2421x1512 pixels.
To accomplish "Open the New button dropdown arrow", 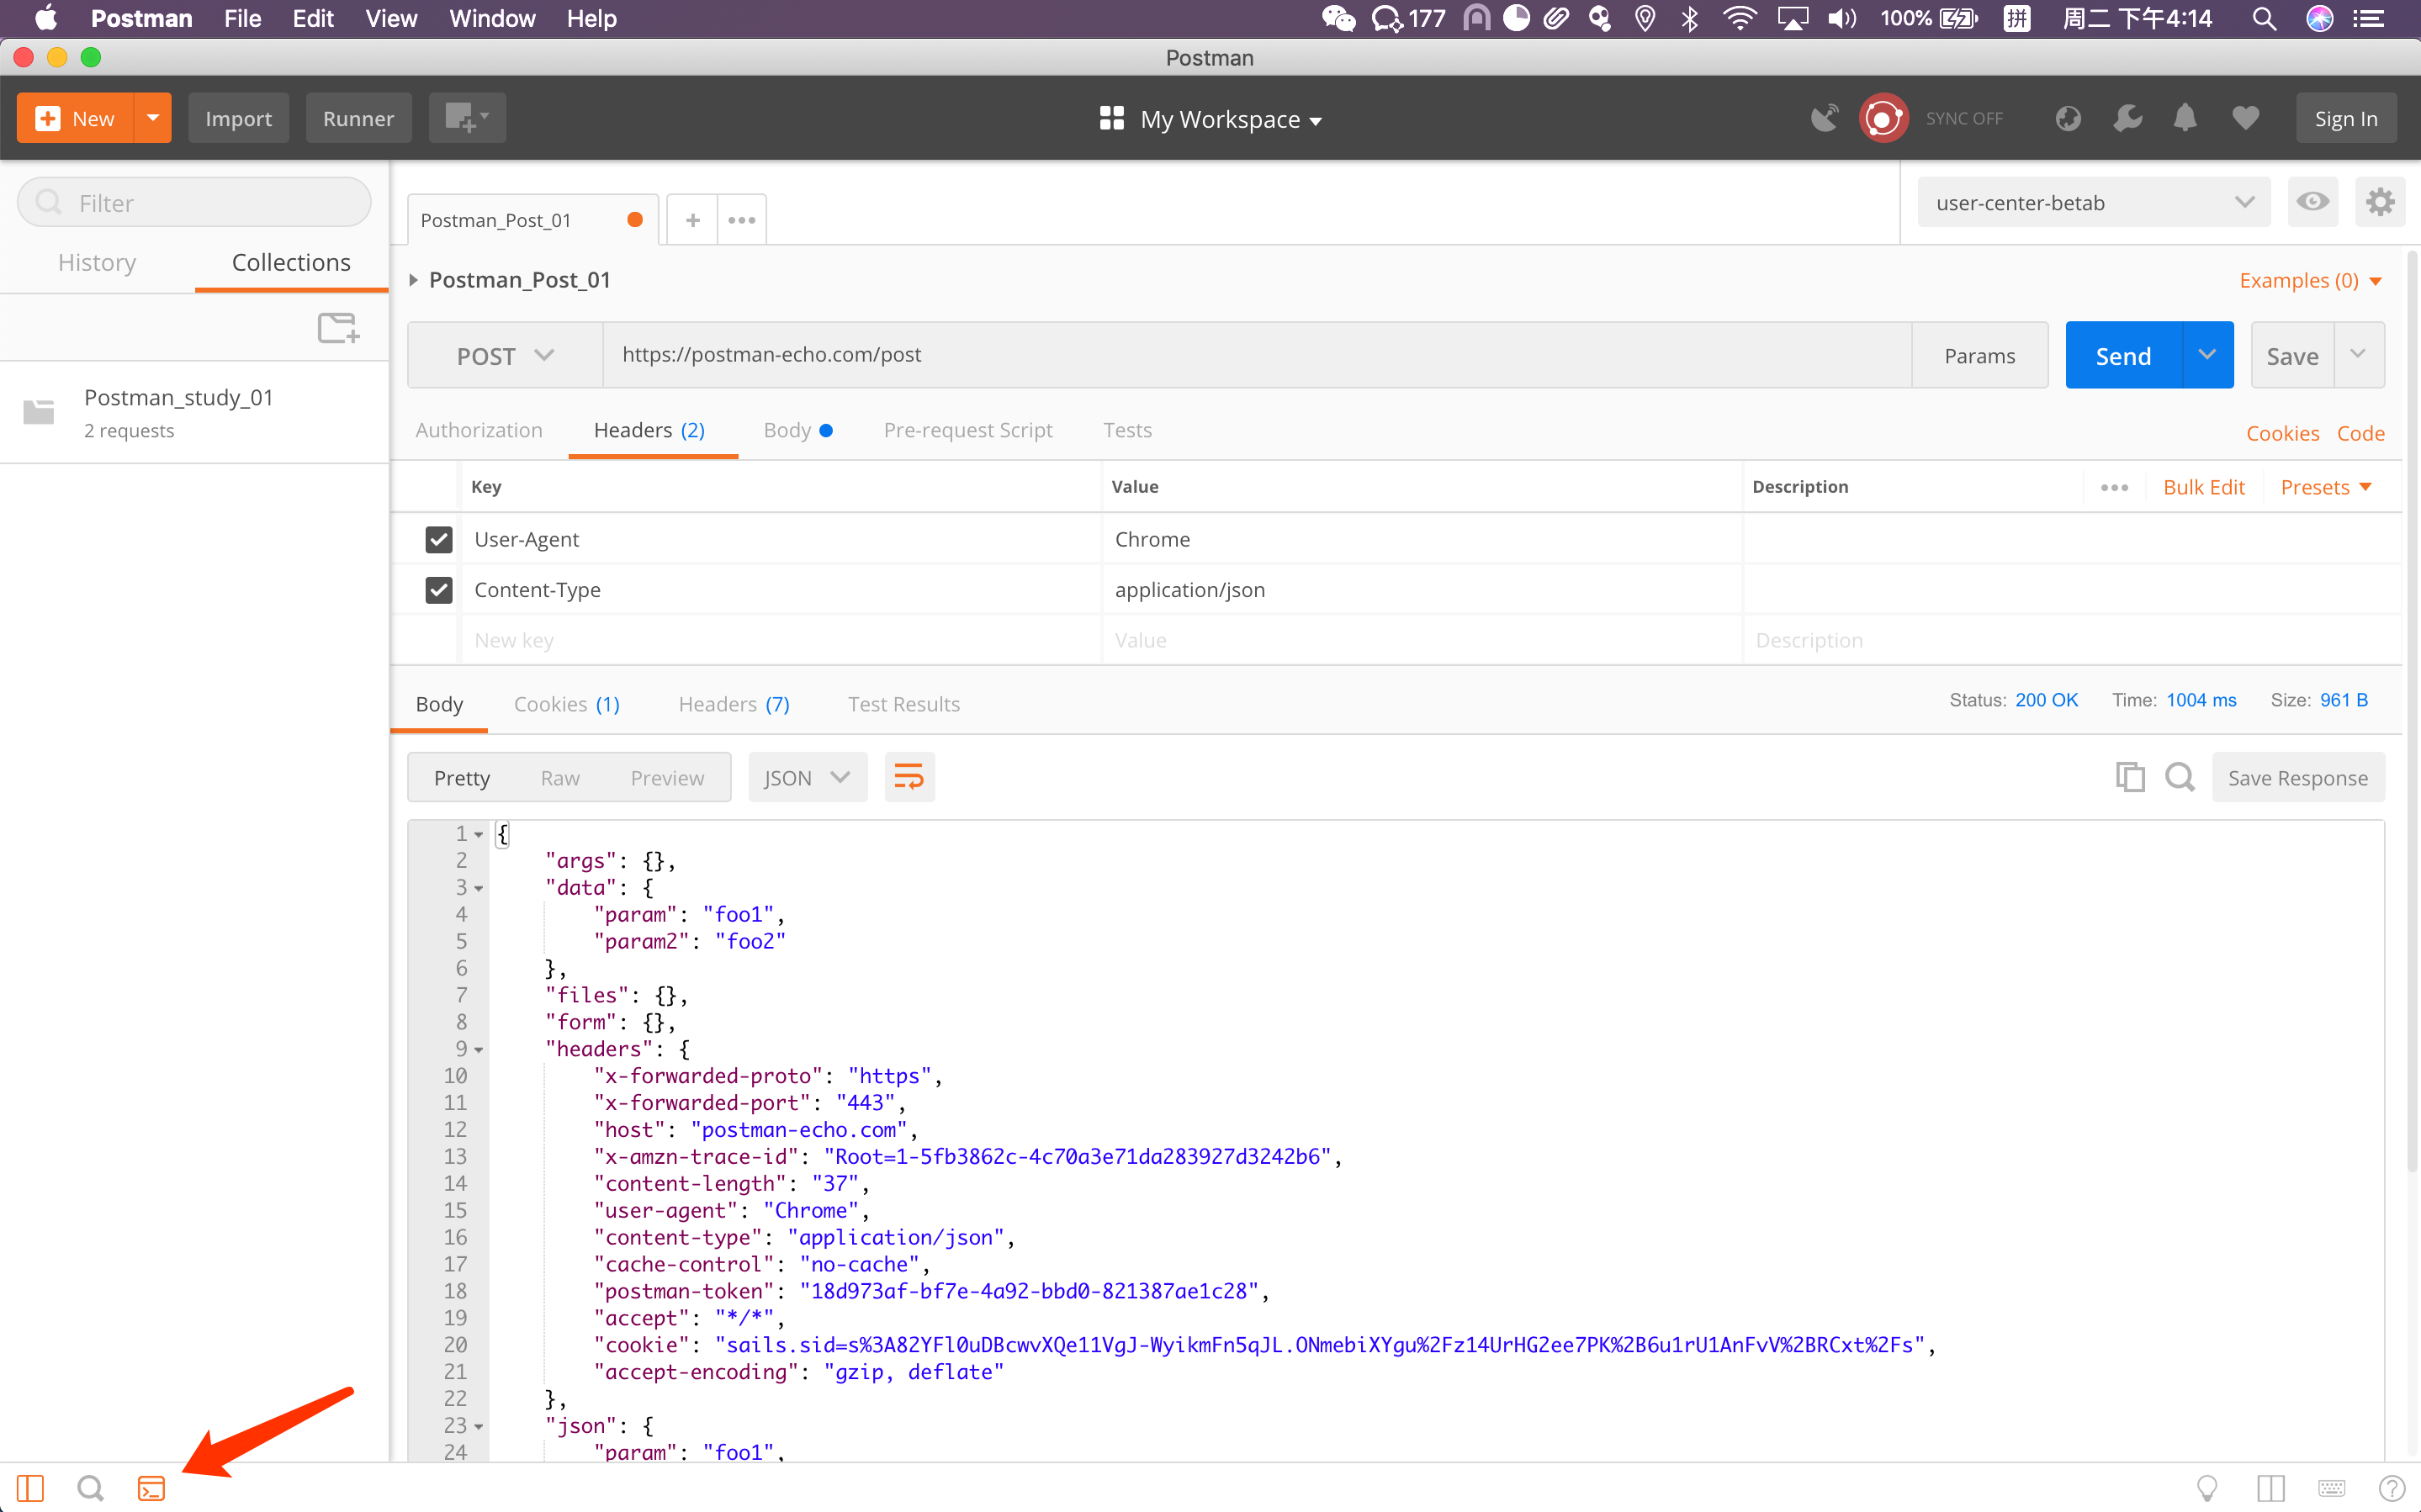I will pos(153,118).
